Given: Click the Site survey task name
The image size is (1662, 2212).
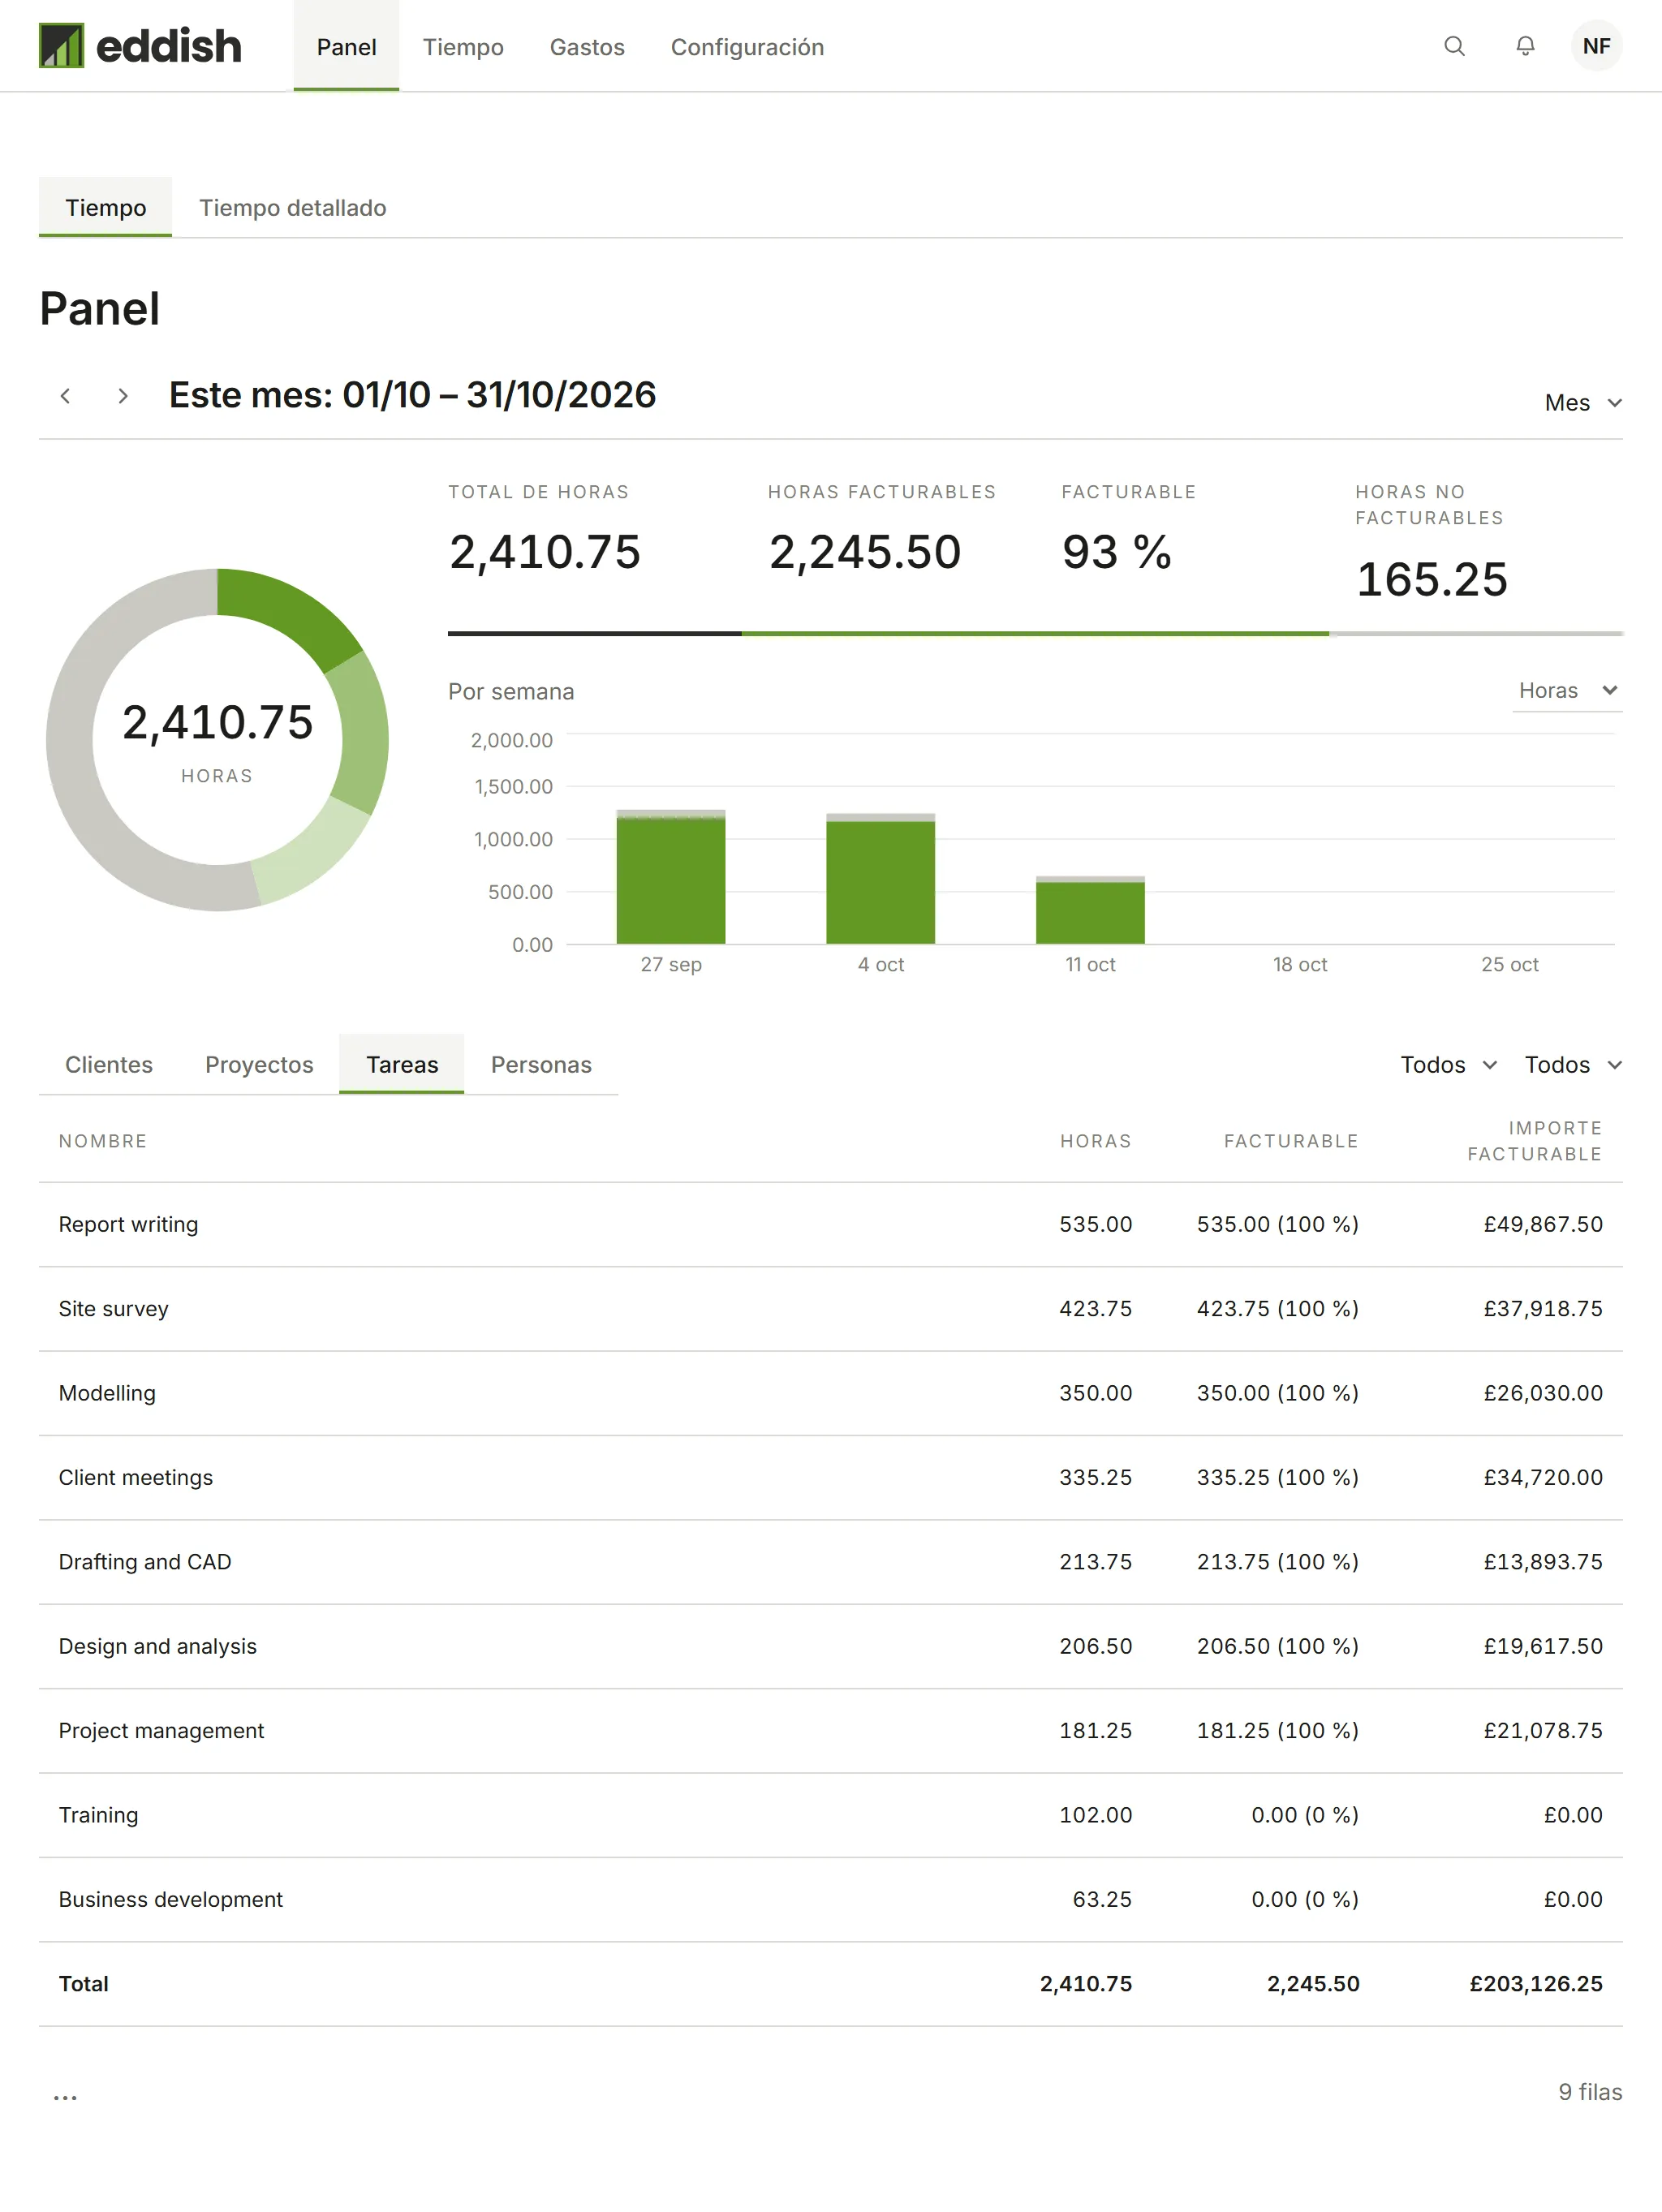Looking at the screenshot, I should click(113, 1309).
